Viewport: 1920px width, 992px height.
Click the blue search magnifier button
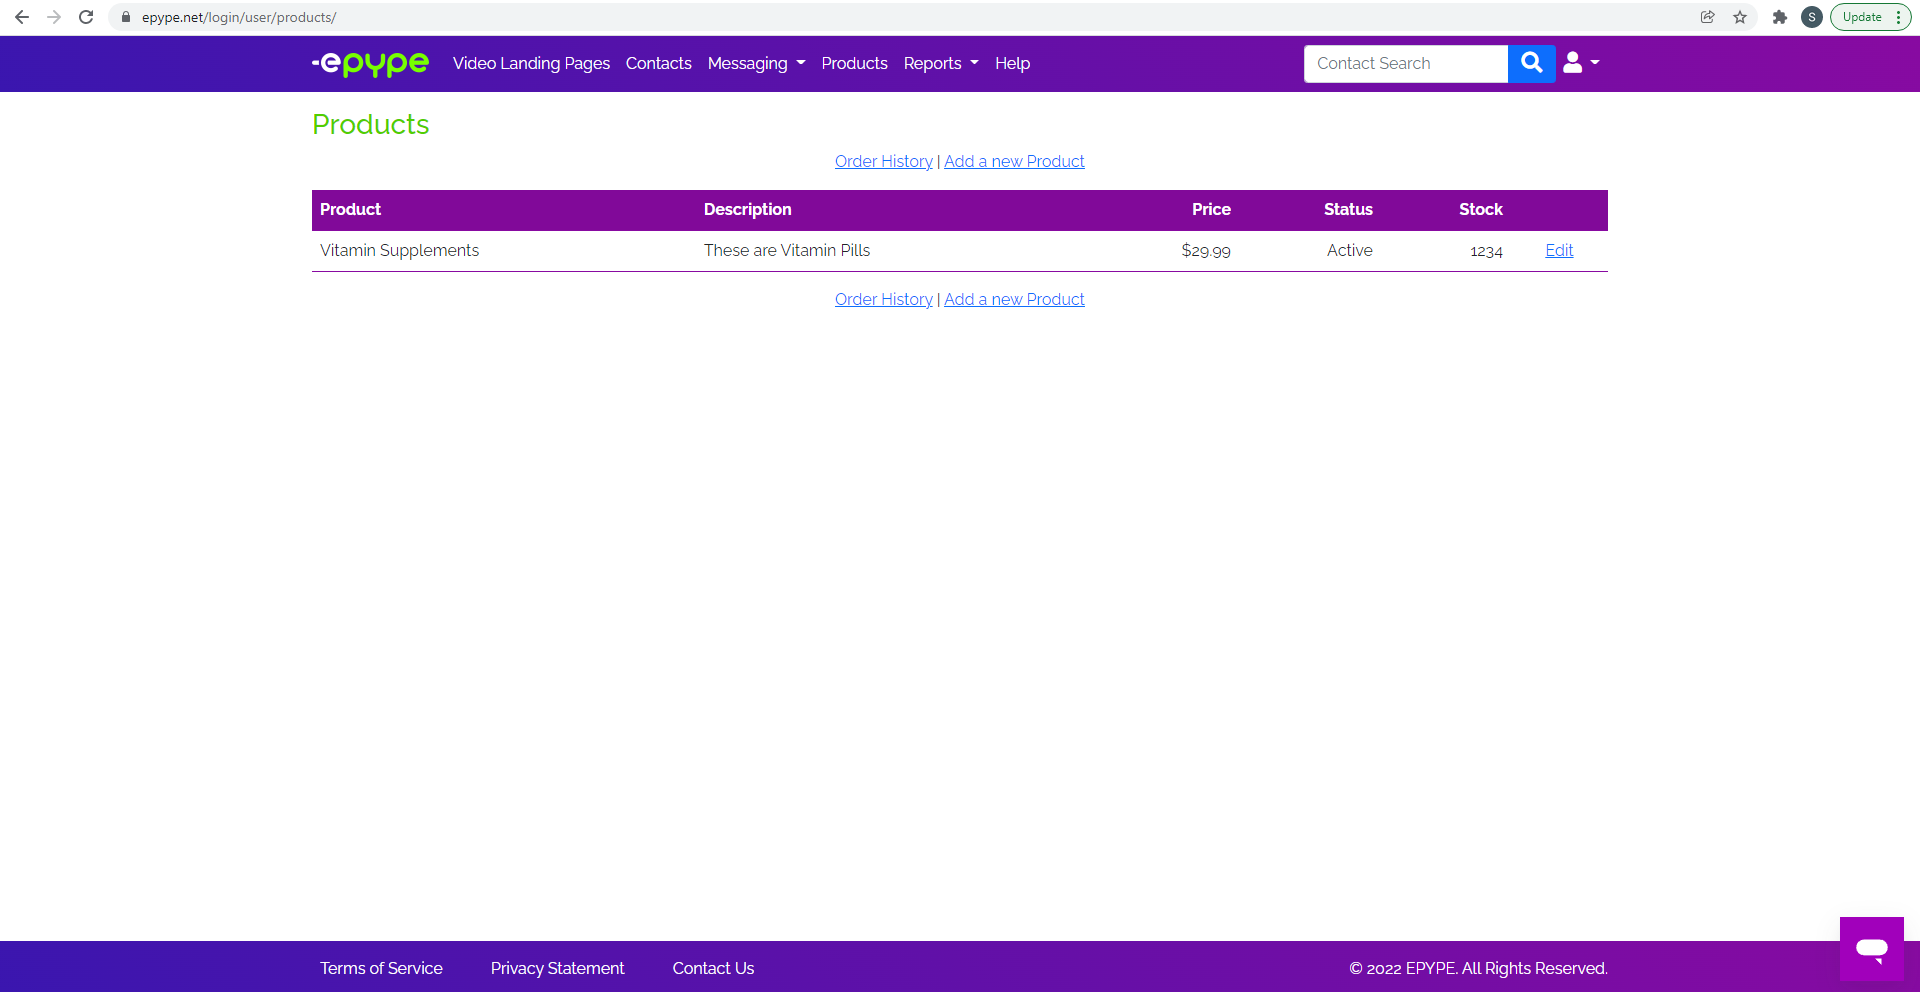1531,63
